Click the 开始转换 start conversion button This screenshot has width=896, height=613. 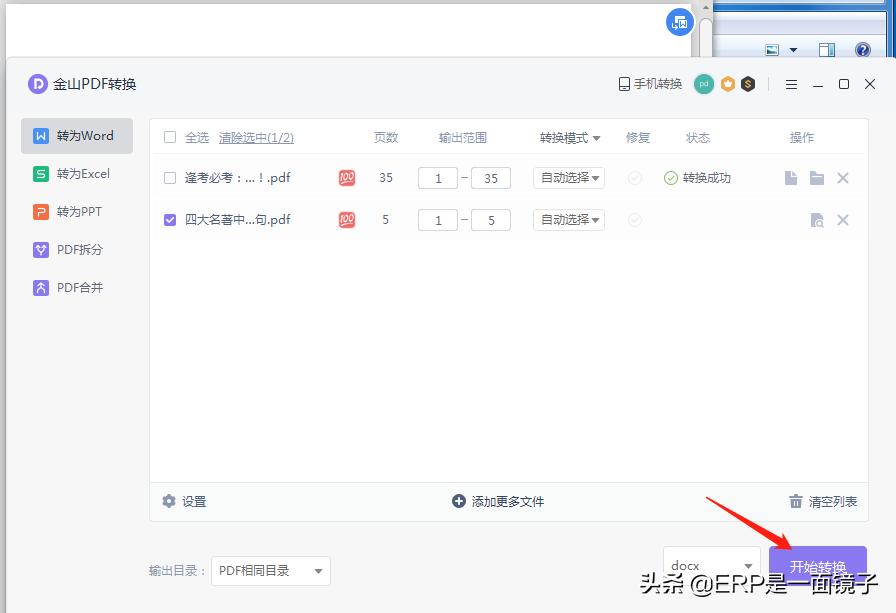(818, 565)
